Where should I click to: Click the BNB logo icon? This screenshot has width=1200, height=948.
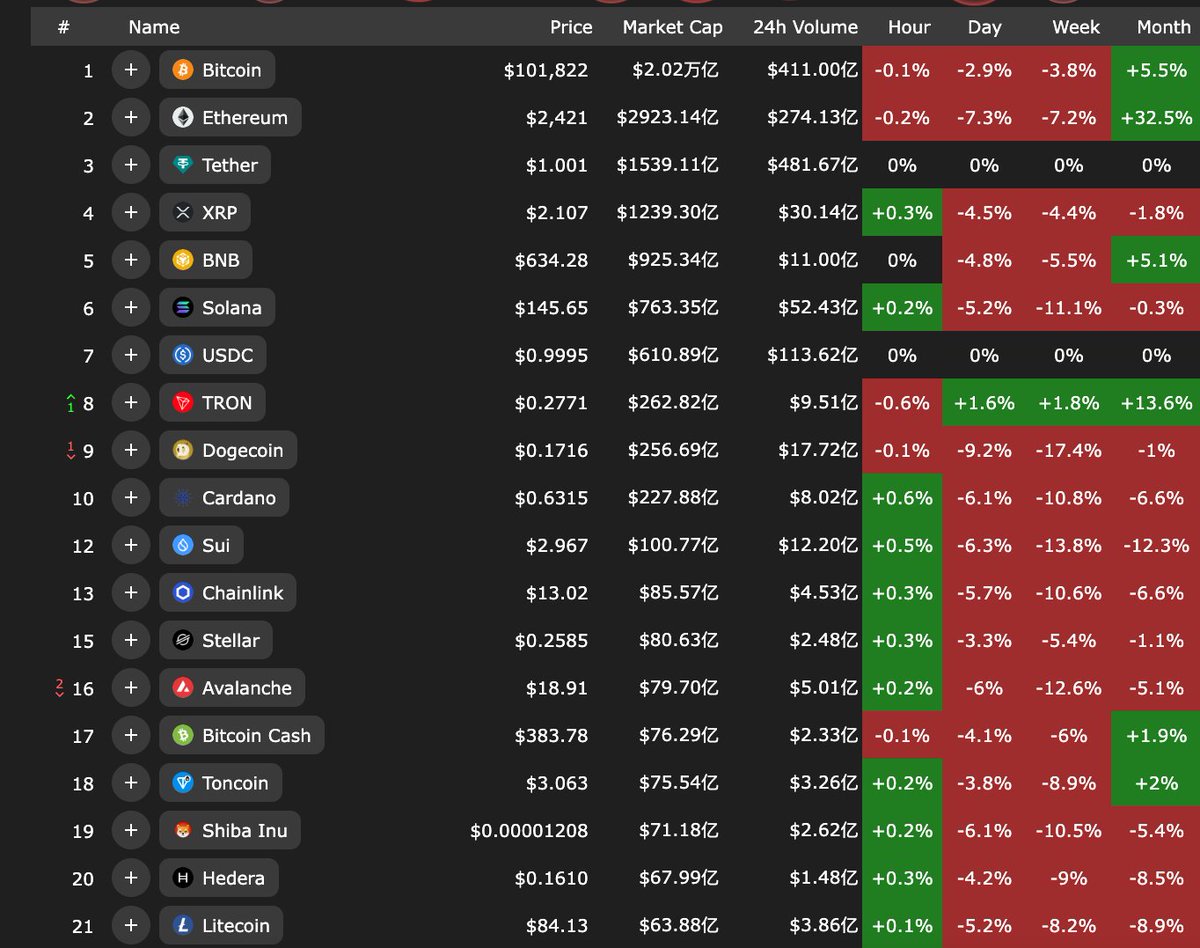(x=183, y=260)
